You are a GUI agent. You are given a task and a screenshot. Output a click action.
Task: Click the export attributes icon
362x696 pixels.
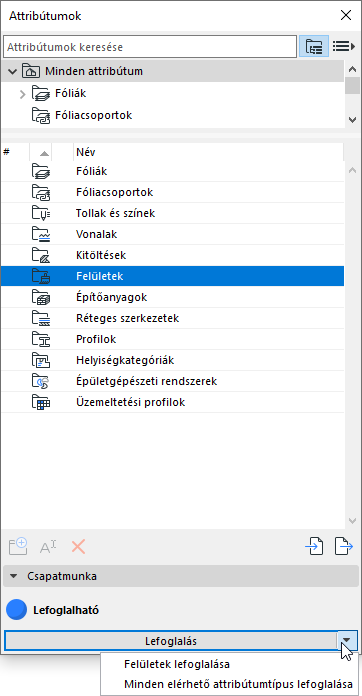point(344,546)
